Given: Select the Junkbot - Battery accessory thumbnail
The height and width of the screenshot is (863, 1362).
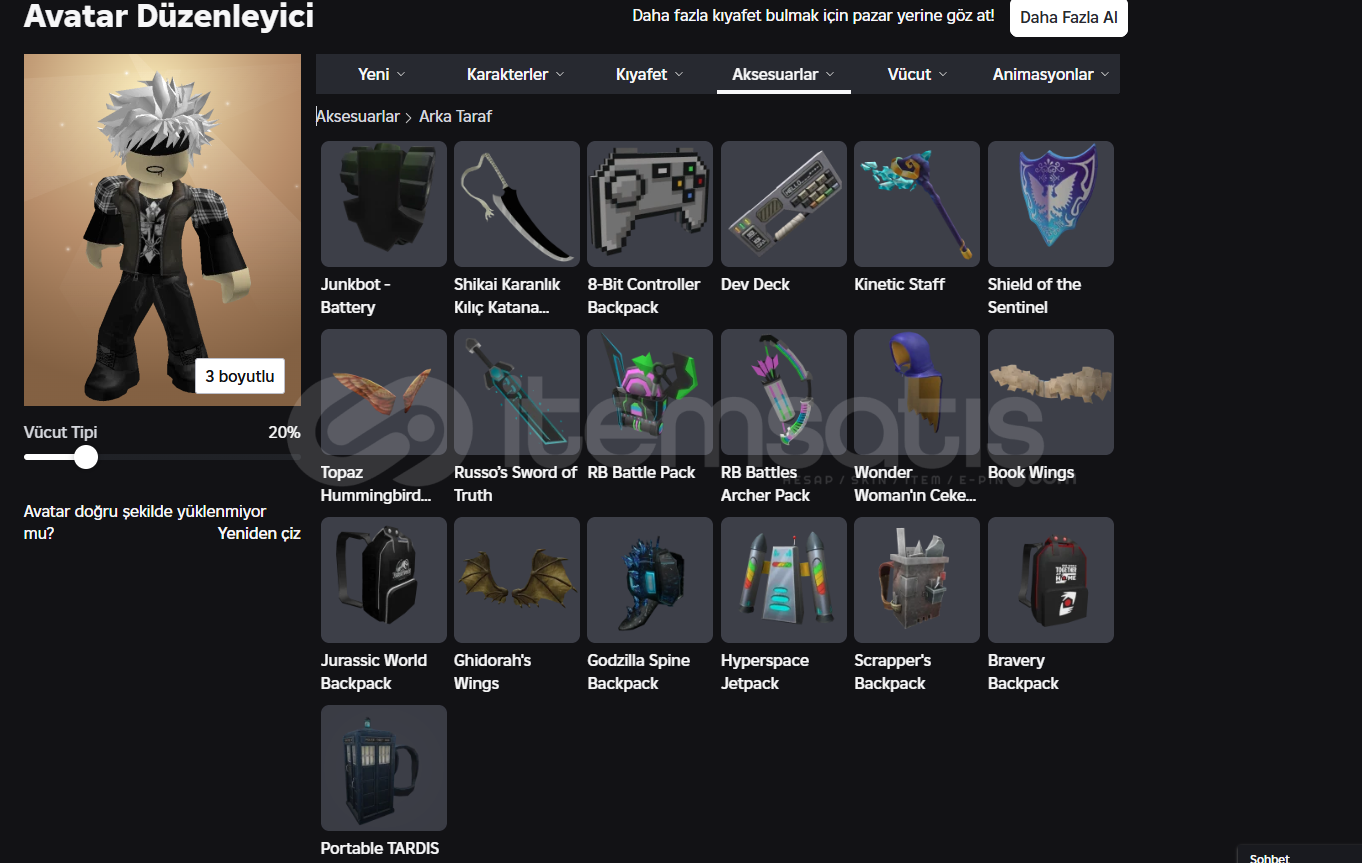Looking at the screenshot, I should click(x=384, y=204).
